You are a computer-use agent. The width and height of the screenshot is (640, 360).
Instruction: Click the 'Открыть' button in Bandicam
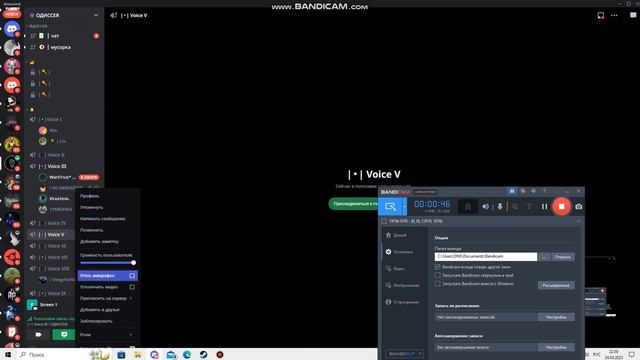[x=563, y=257]
